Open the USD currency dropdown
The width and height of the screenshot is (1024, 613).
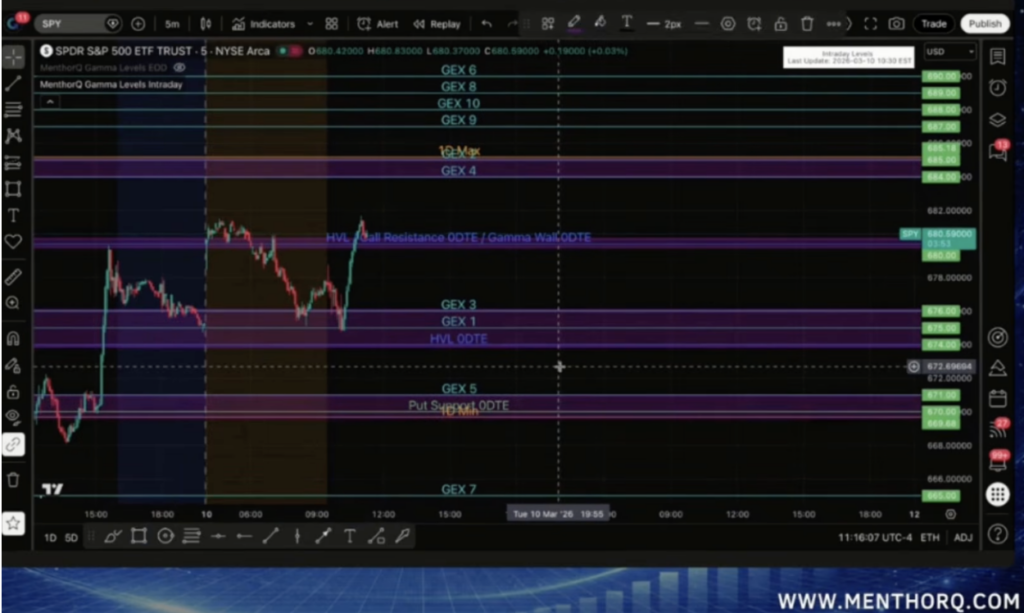950,52
